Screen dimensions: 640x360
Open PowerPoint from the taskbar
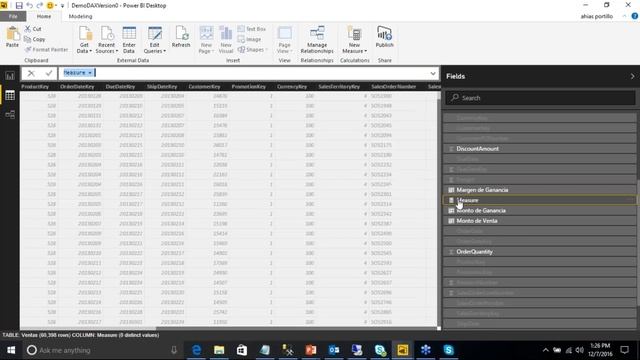pyautogui.click(x=311, y=350)
